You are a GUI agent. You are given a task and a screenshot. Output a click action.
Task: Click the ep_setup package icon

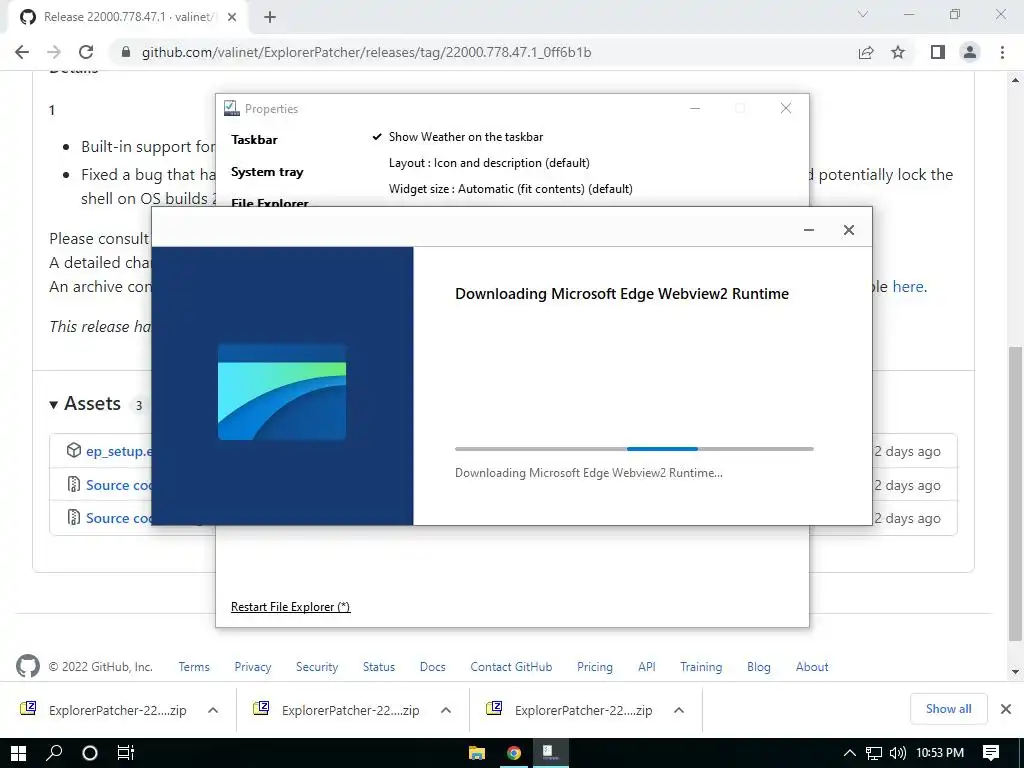click(x=74, y=450)
